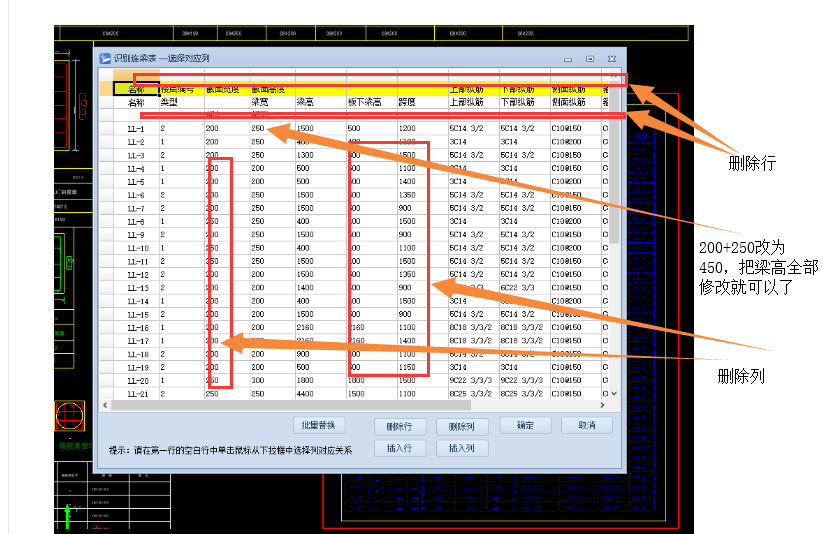823x534 pixels.
Task: Open the yellow 侧面纵筋 column header
Action: pyautogui.click(x=576, y=89)
